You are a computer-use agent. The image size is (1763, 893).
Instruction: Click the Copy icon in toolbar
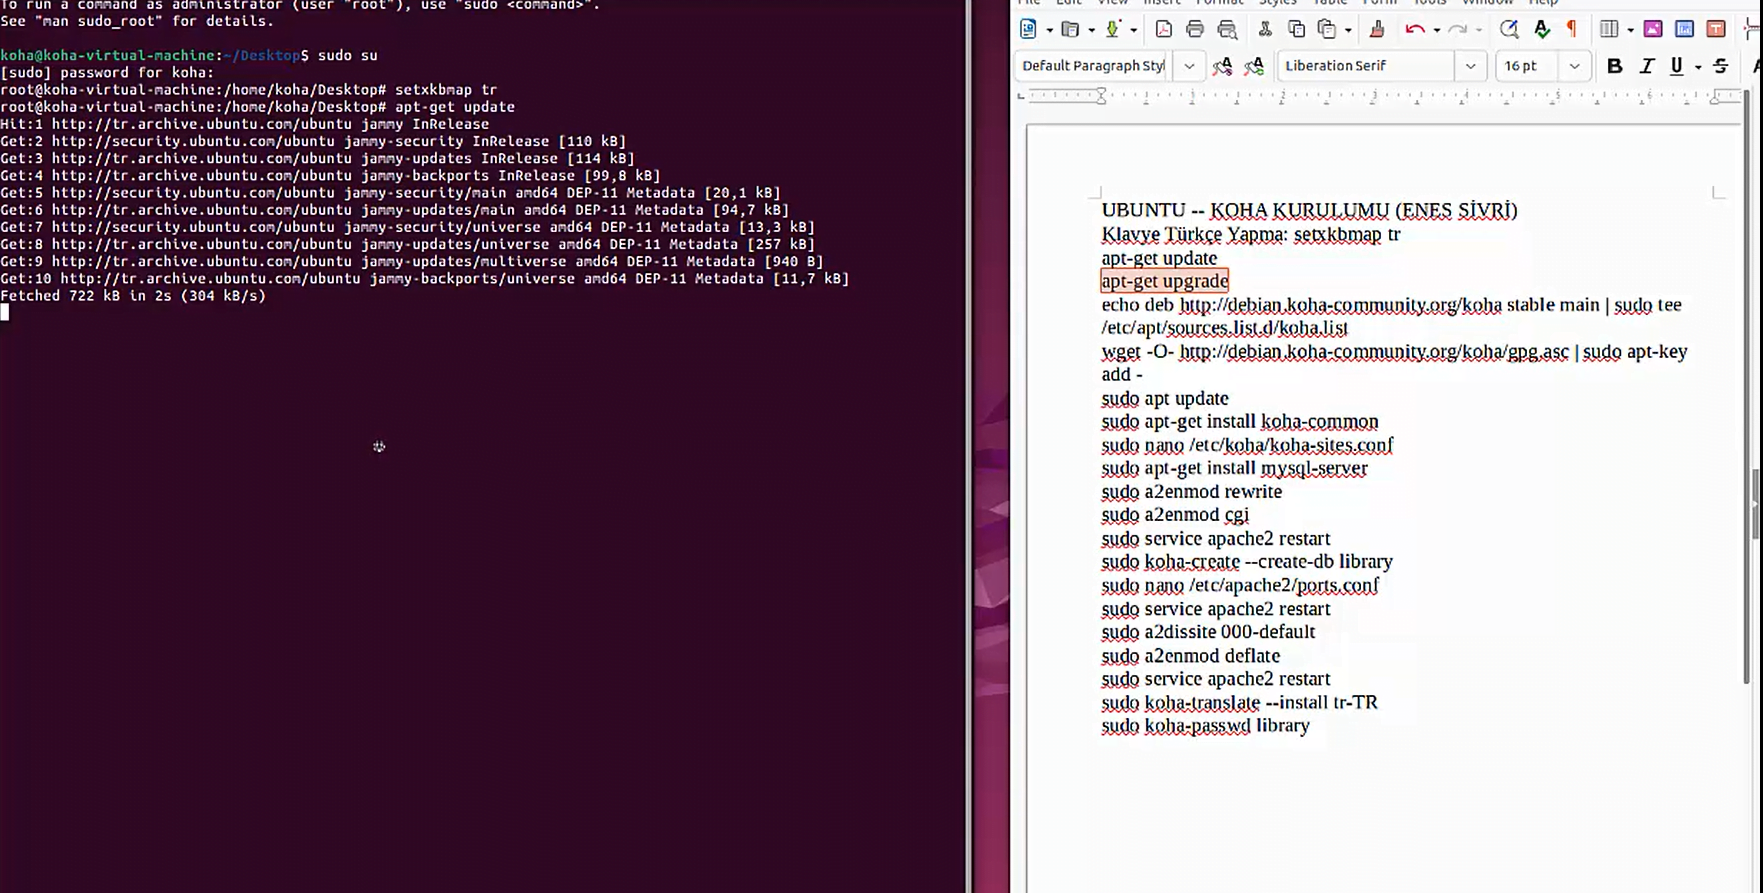tap(1296, 30)
